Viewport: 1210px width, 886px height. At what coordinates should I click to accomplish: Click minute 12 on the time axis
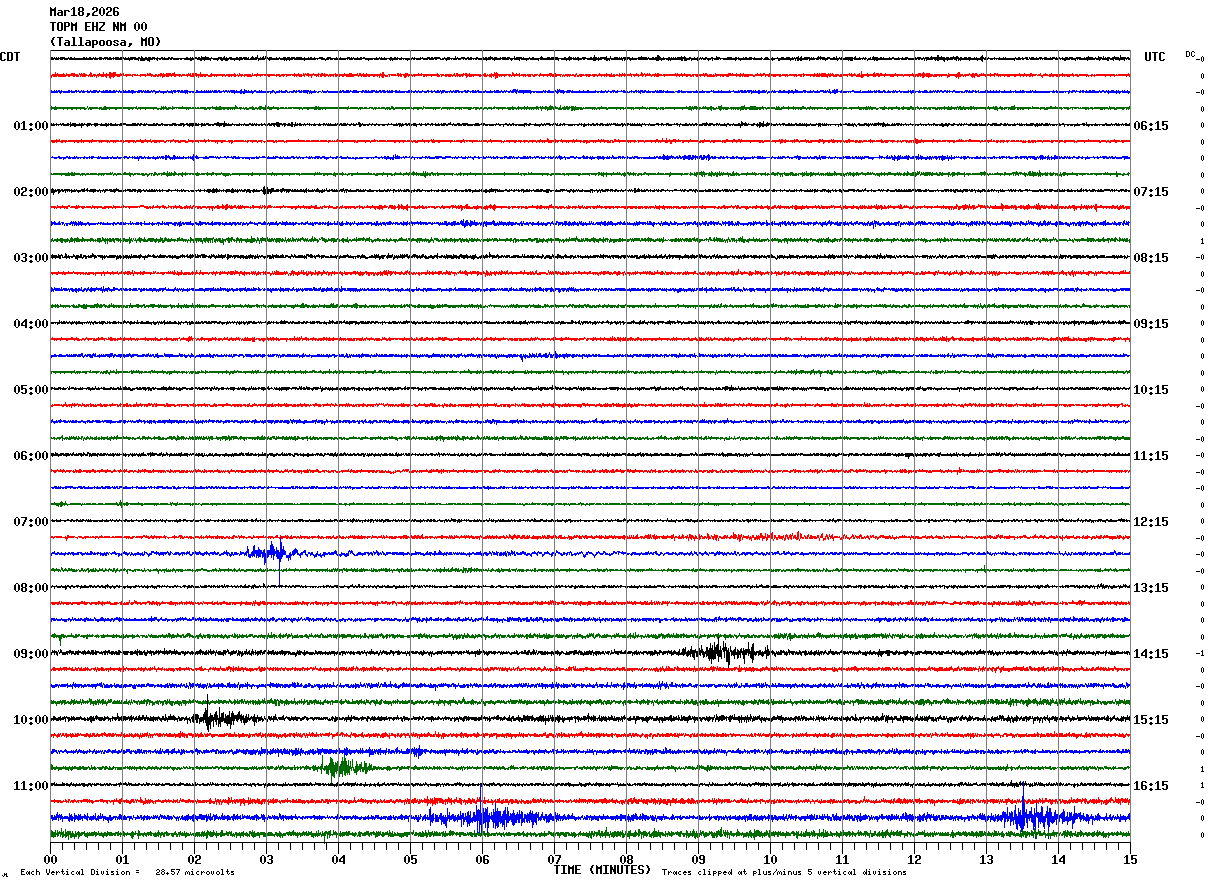pos(914,859)
